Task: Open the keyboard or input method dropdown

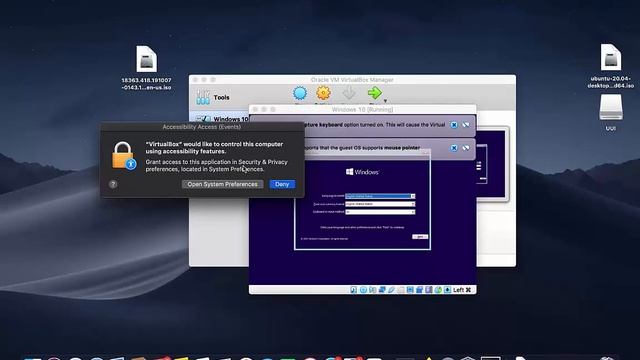Action: click(380, 212)
